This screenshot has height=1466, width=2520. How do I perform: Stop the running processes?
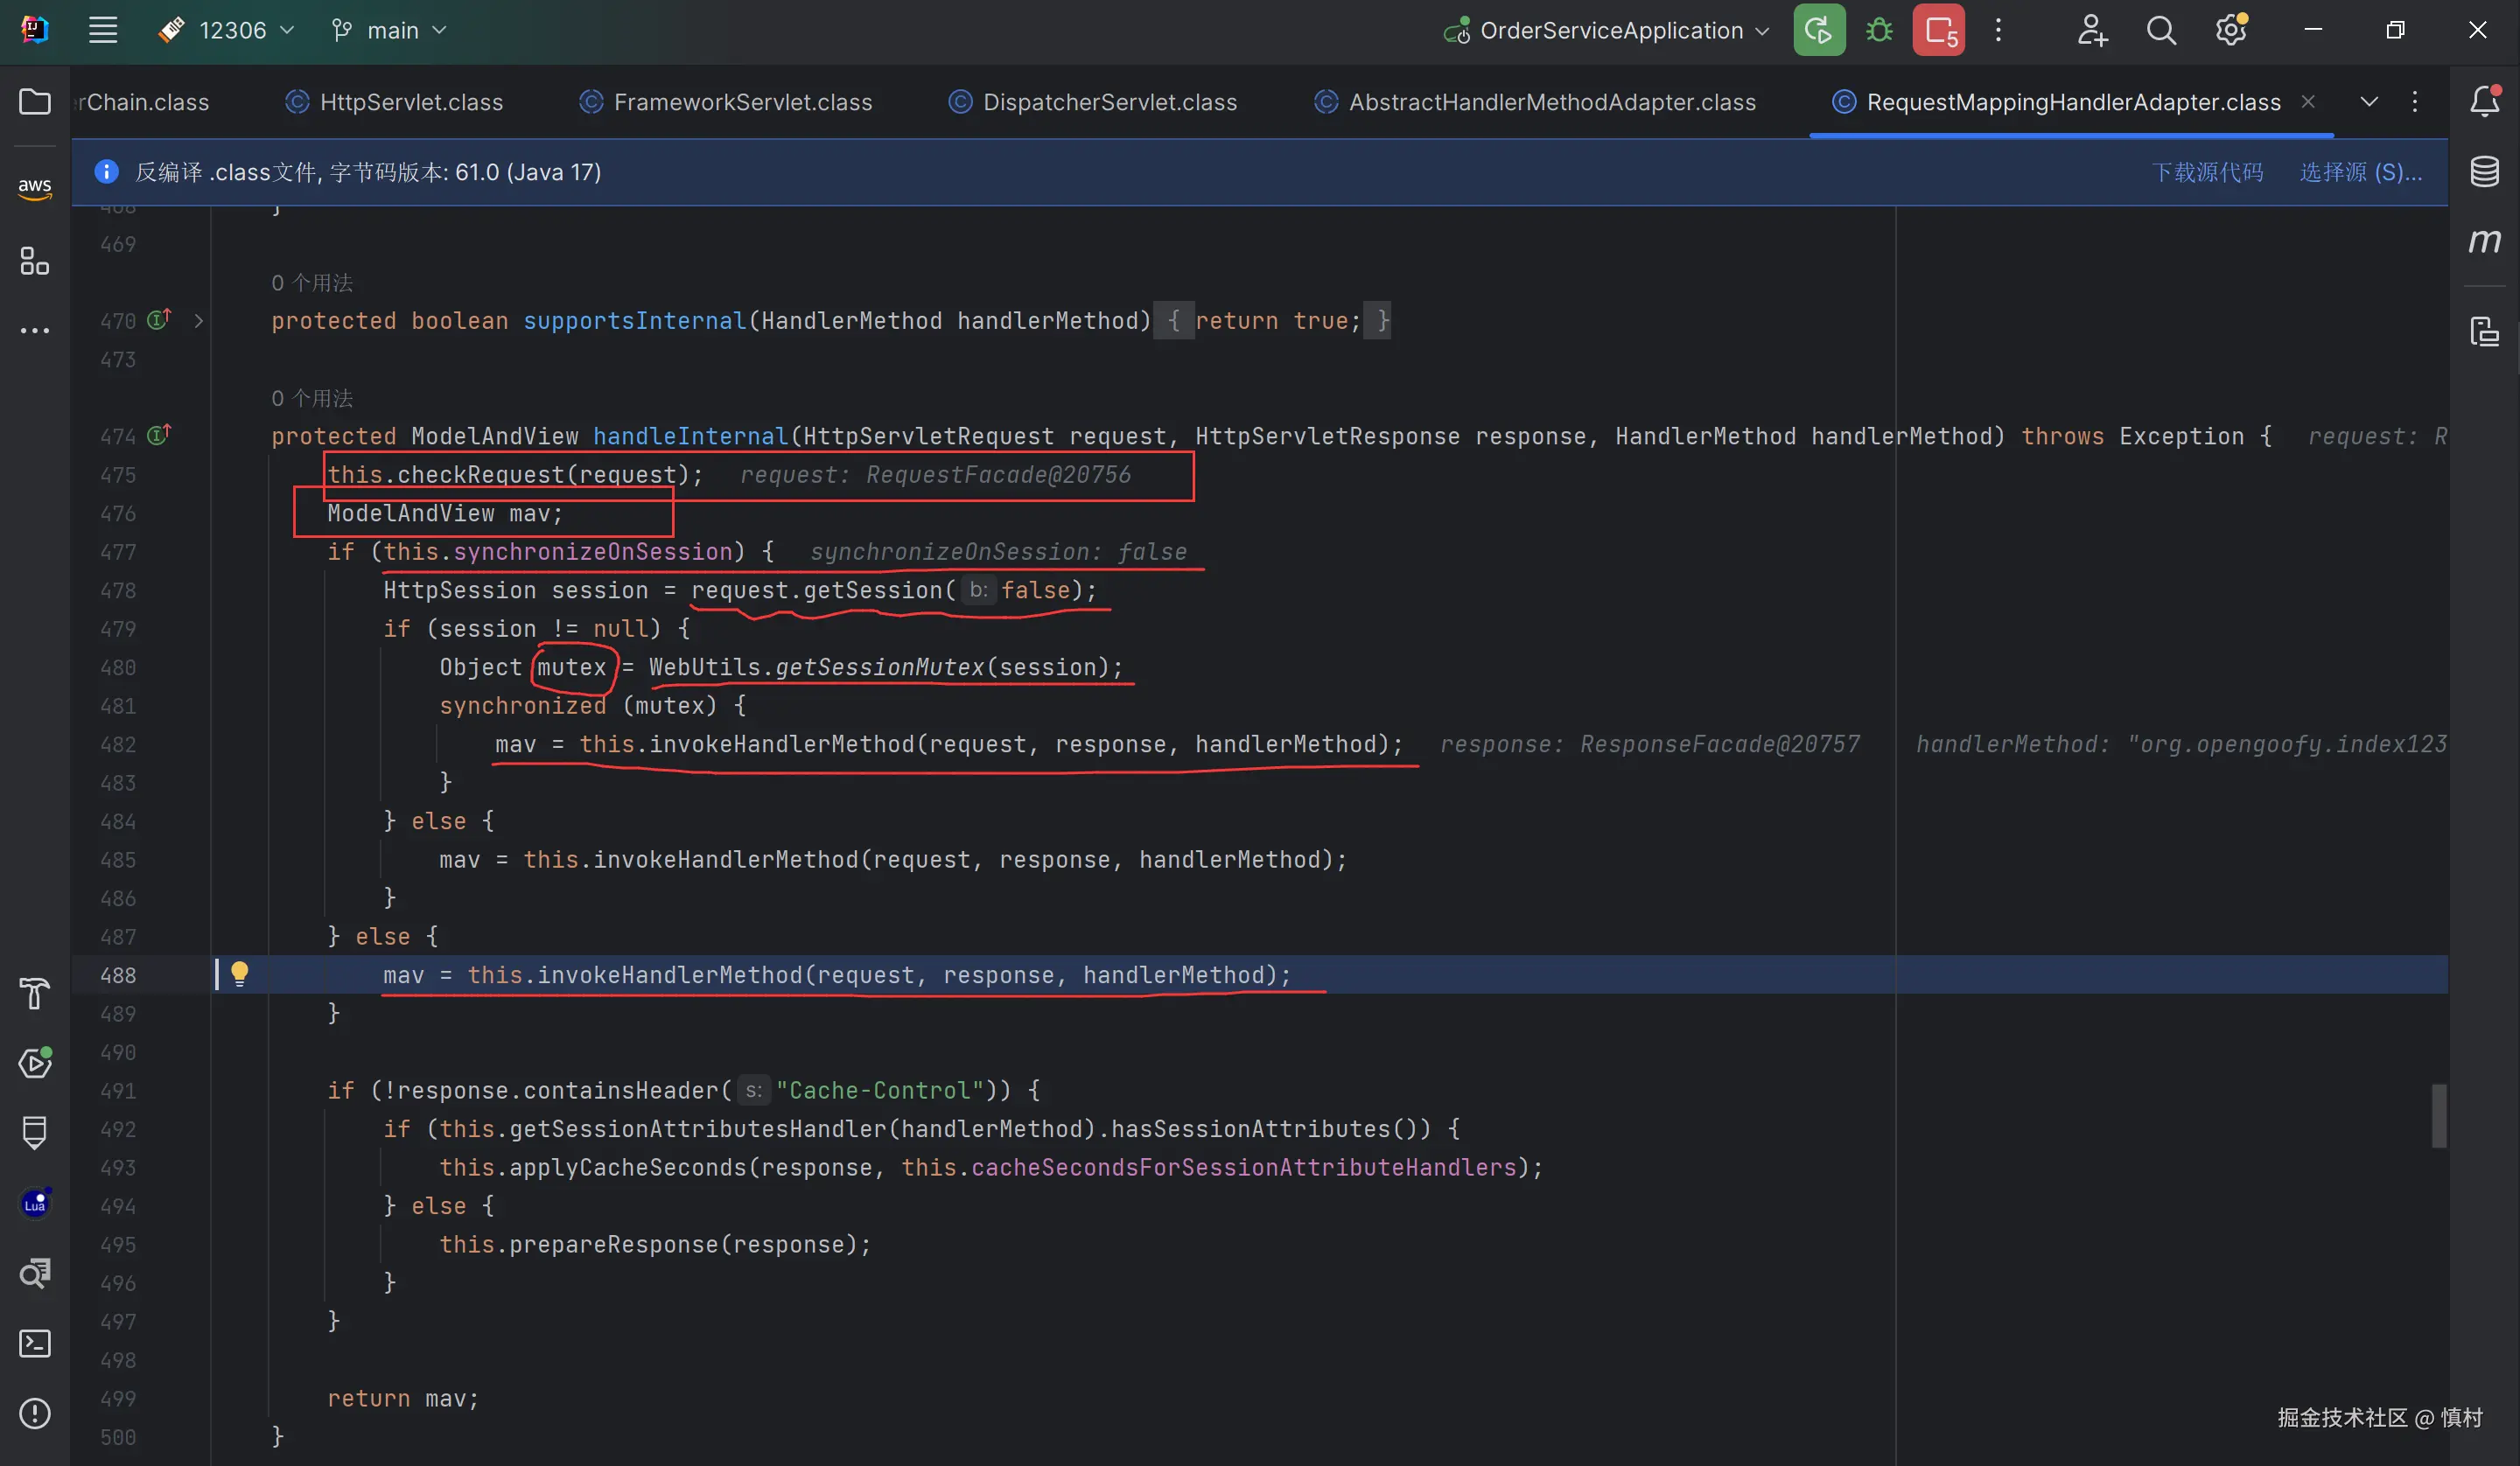(x=1938, y=30)
